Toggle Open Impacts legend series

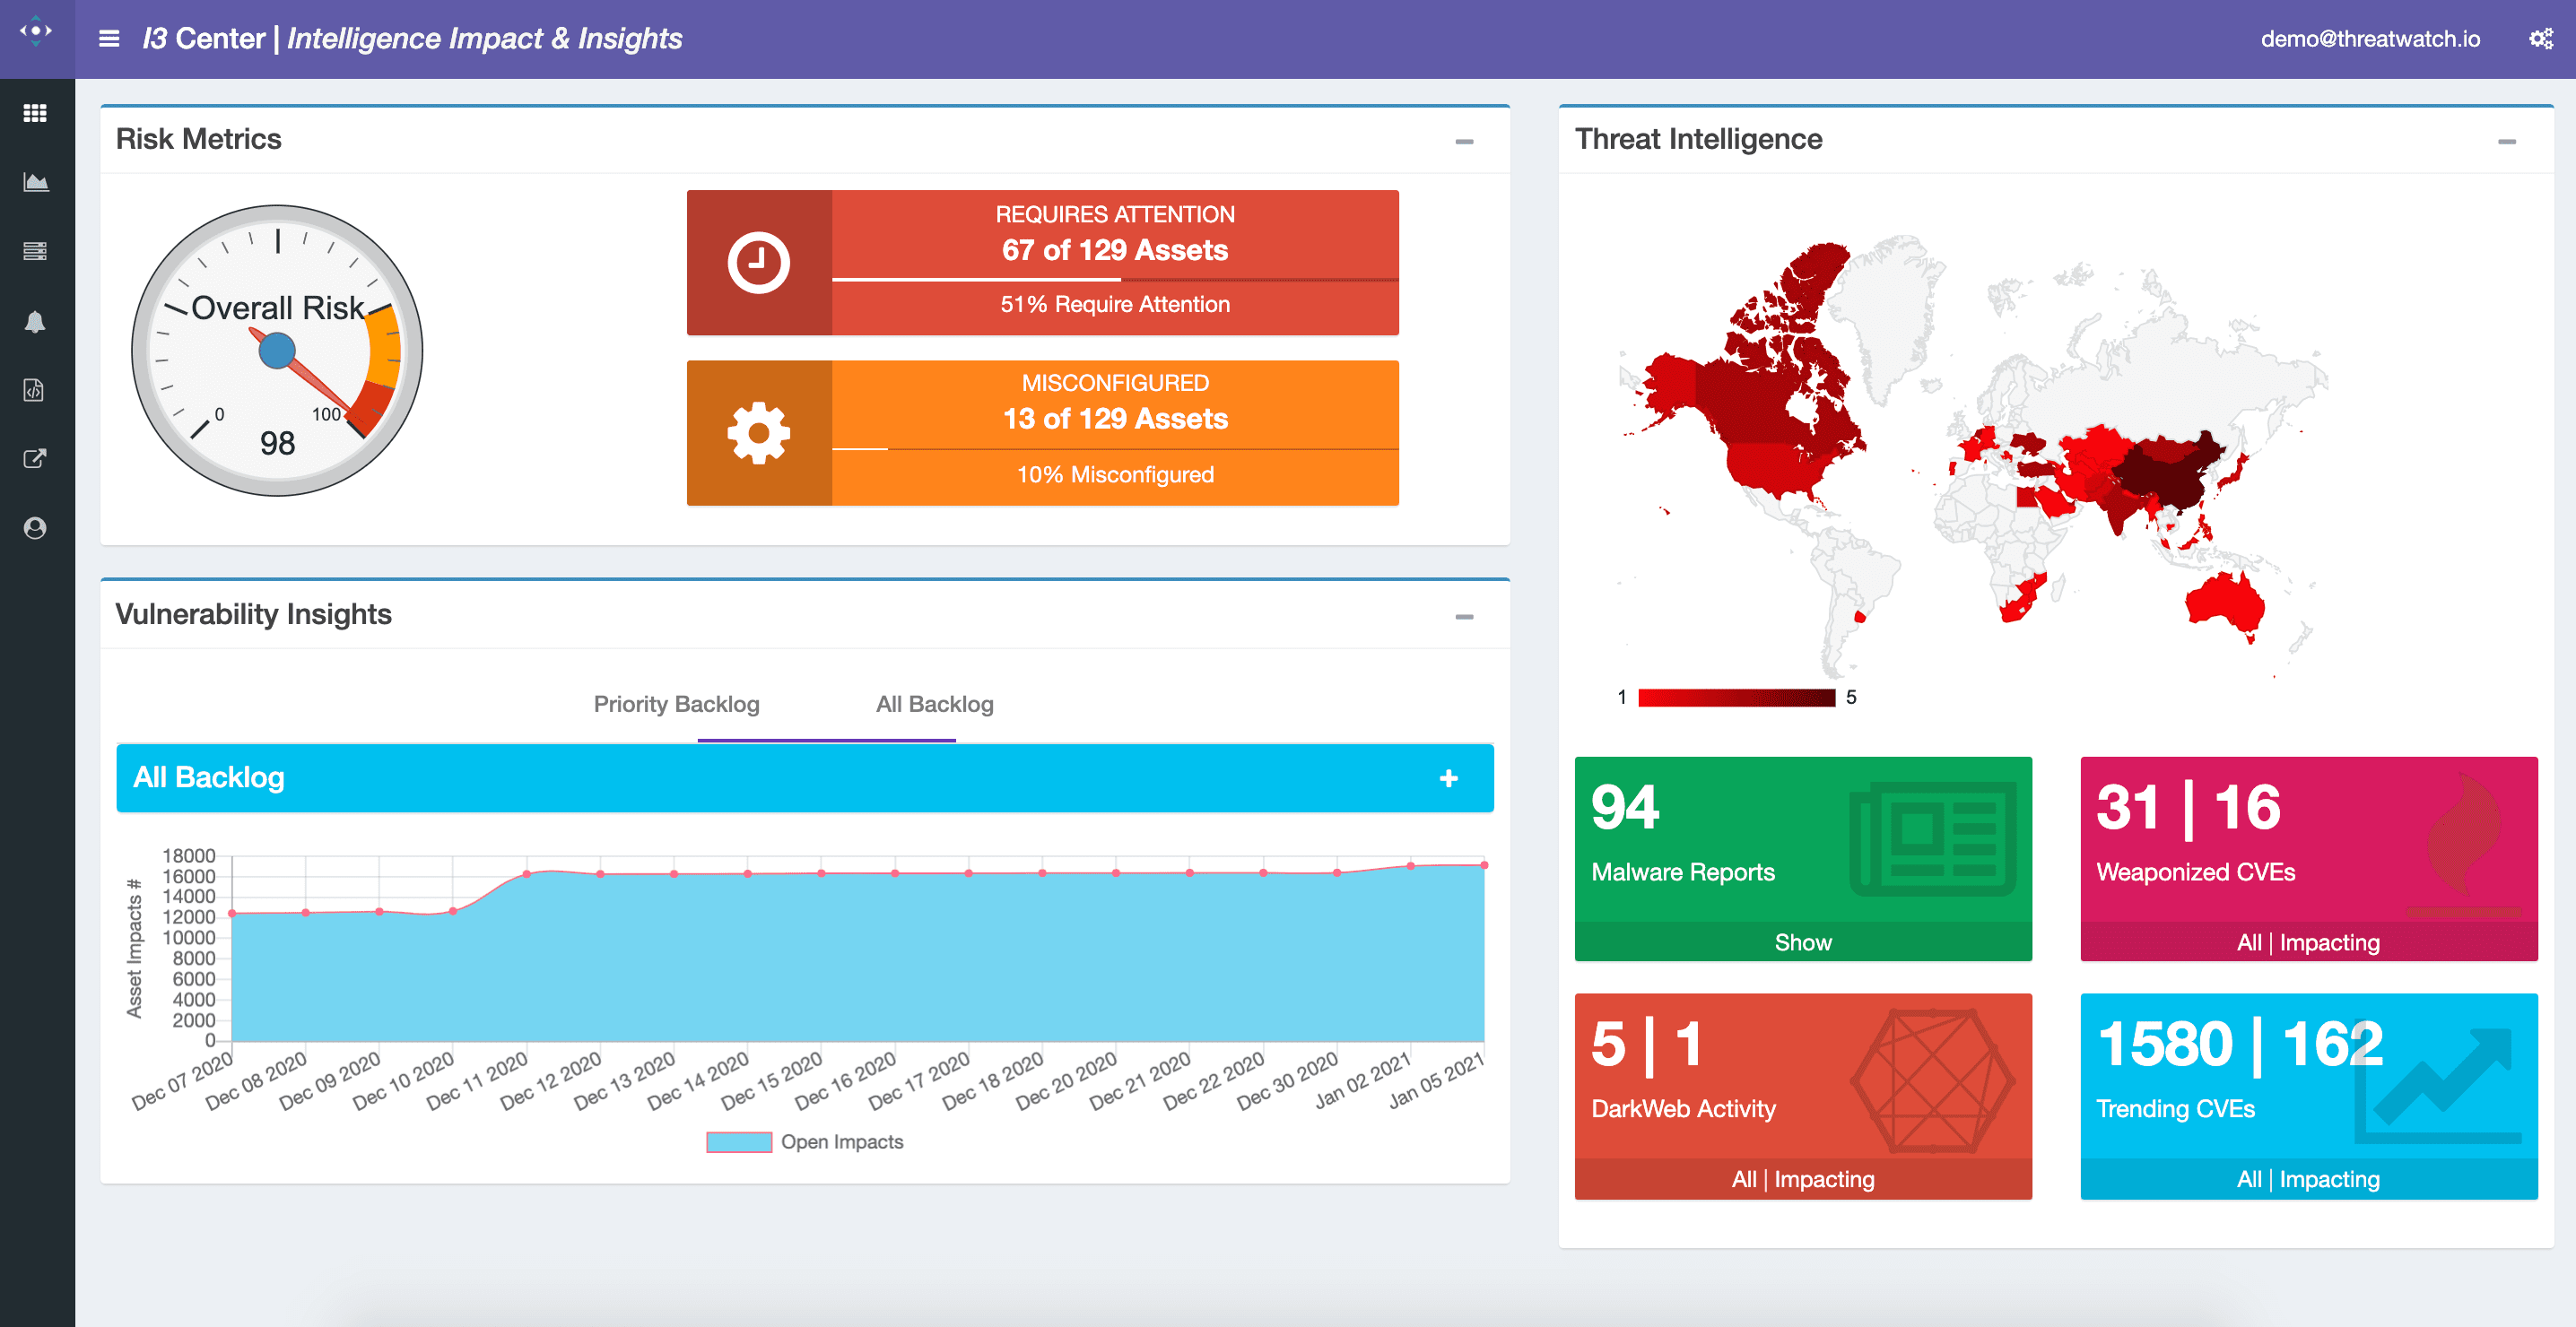805,1142
